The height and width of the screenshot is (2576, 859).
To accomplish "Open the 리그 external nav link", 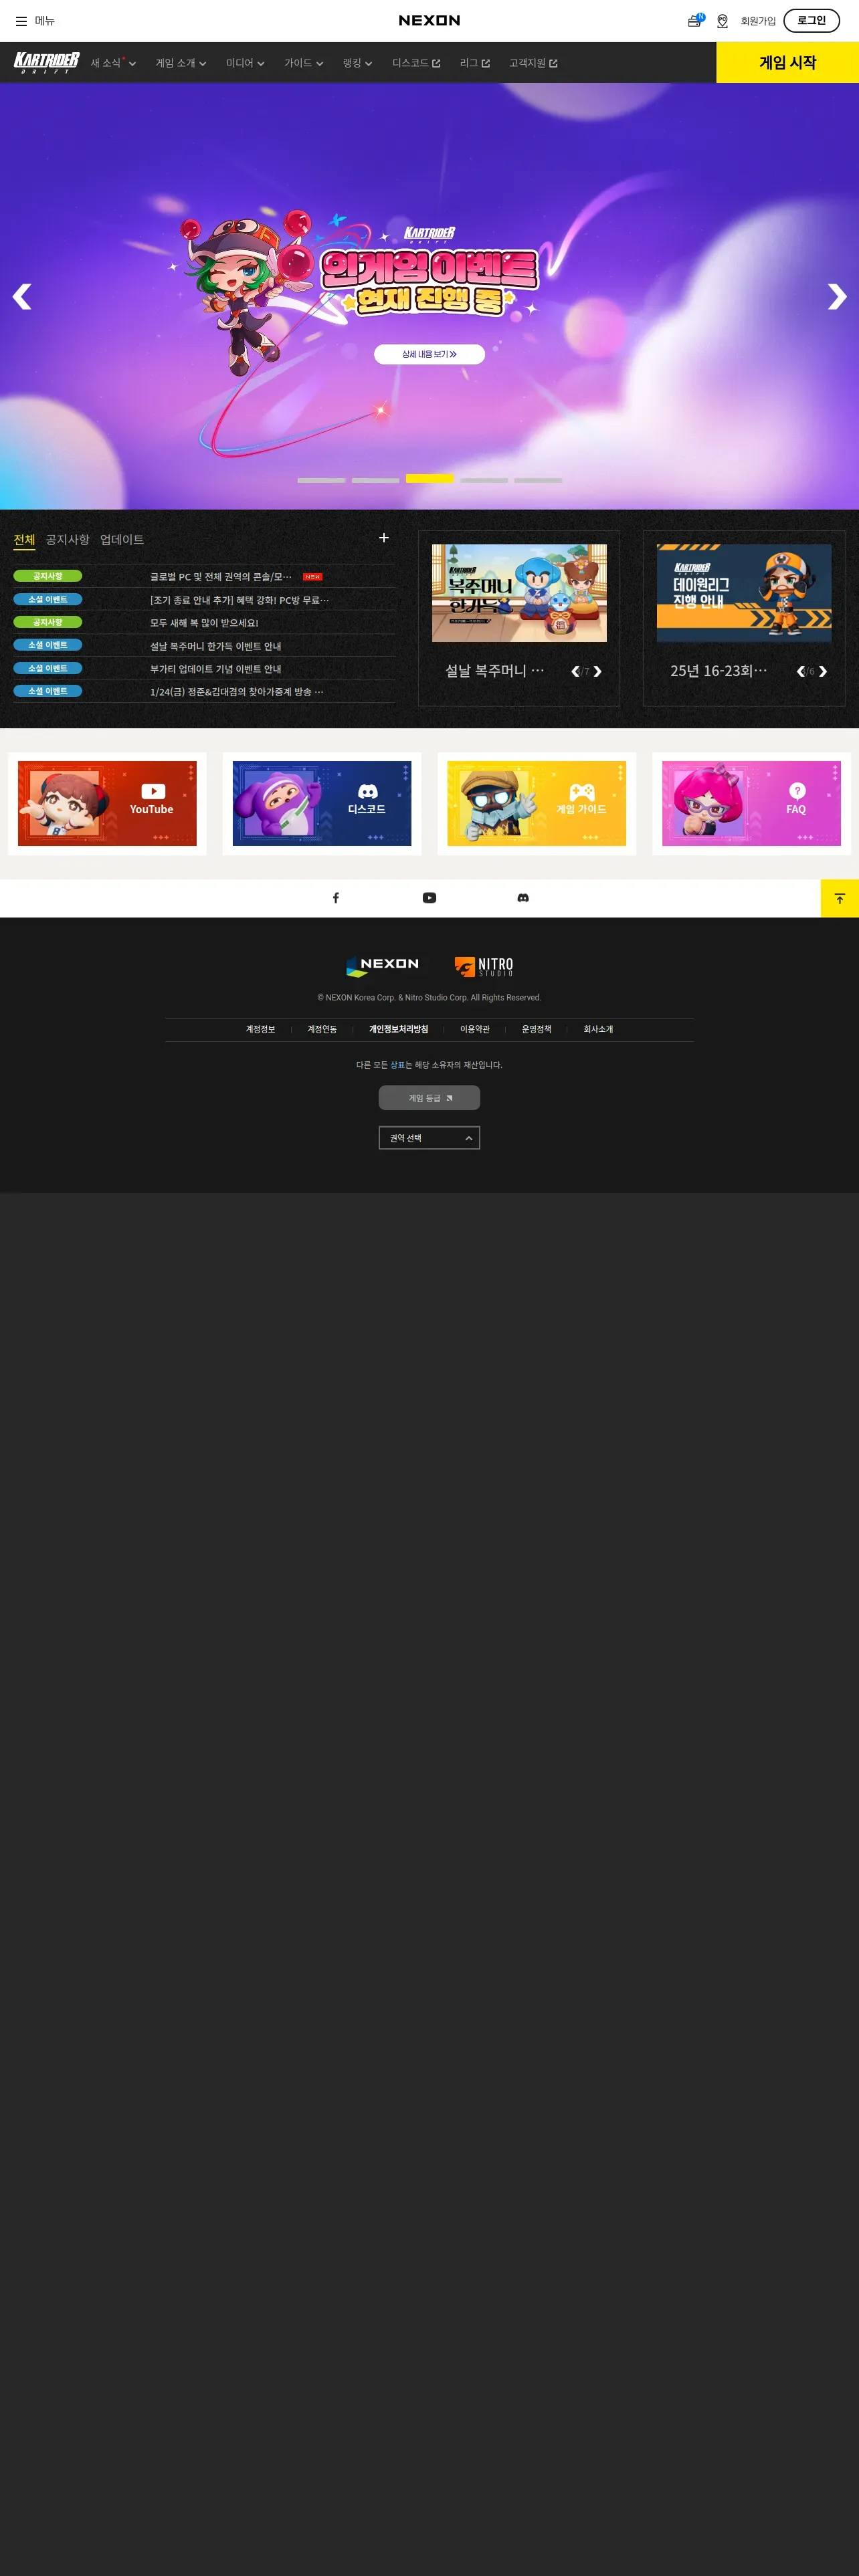I will (x=474, y=63).
